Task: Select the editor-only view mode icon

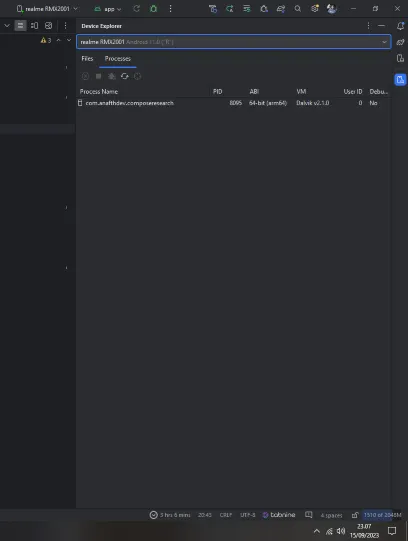Action: (20, 26)
